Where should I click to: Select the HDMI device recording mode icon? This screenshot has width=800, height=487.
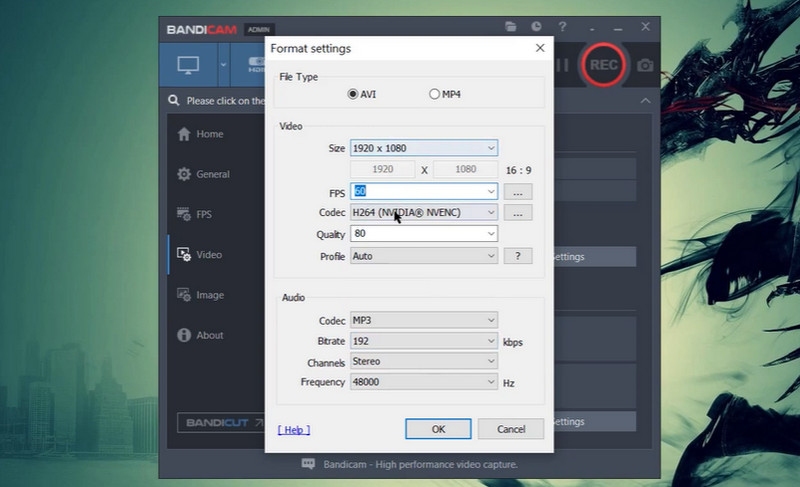[x=256, y=65]
